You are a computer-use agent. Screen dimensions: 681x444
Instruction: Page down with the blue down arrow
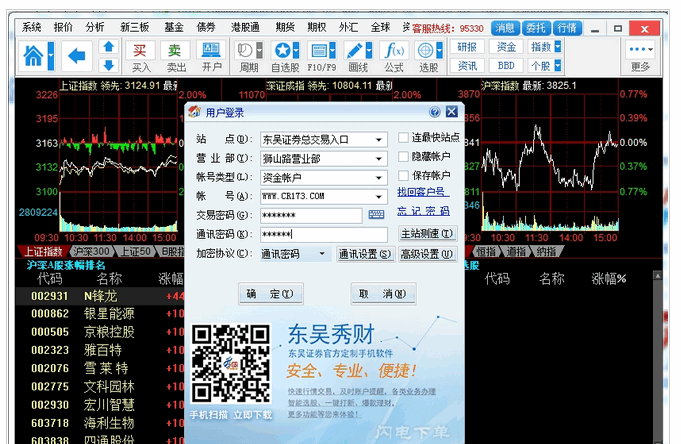[x=109, y=65]
